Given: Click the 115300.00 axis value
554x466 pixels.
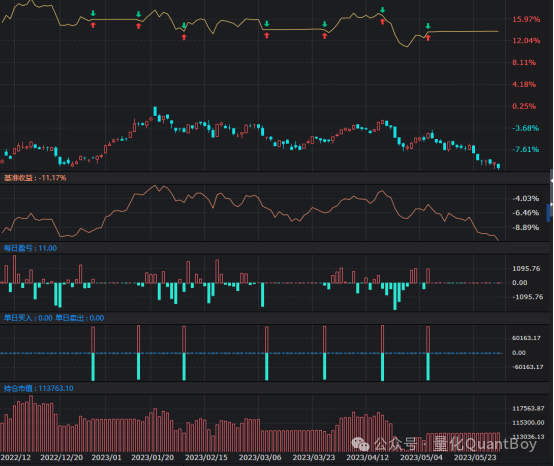Looking at the screenshot, I should (528, 423).
